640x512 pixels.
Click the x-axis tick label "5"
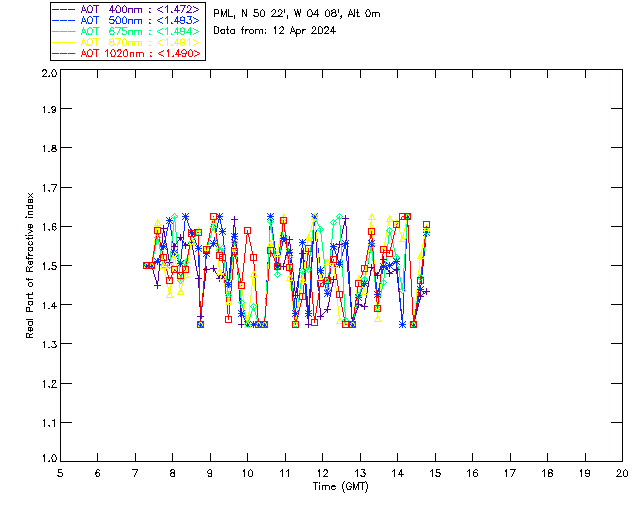point(60,473)
